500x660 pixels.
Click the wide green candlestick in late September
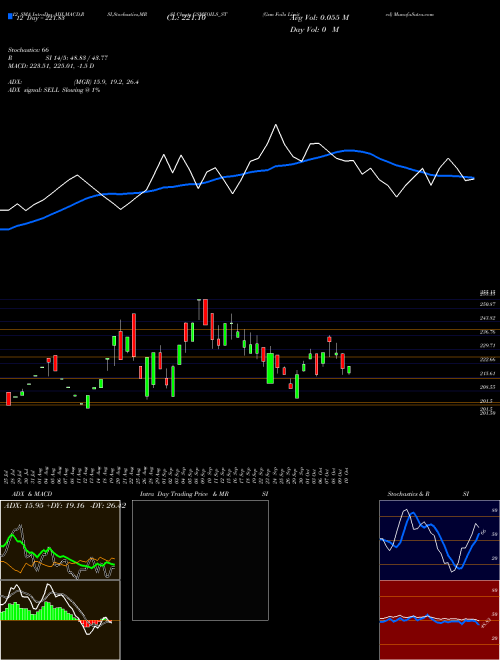(x=270, y=368)
